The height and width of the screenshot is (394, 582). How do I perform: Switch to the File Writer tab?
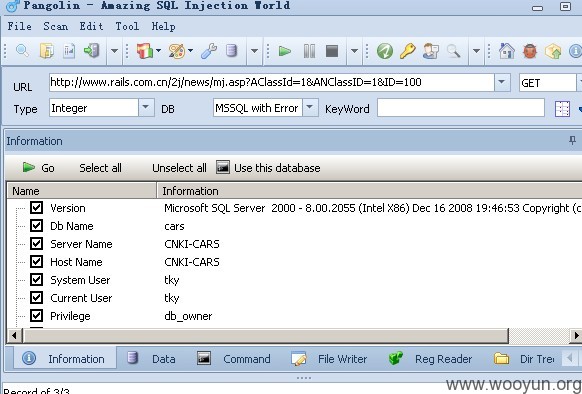point(330,358)
